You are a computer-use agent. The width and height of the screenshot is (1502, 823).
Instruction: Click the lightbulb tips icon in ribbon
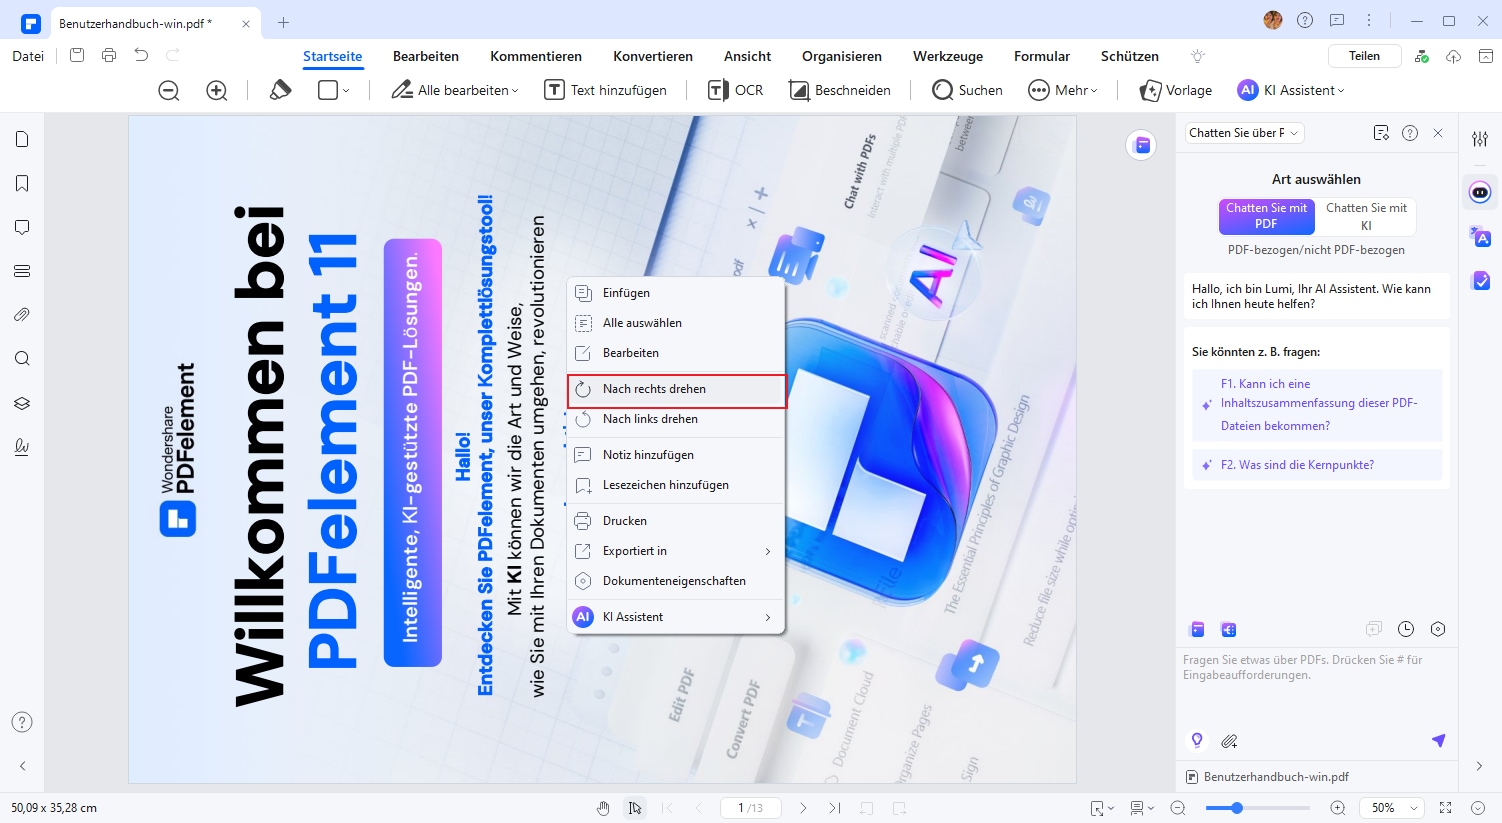pos(1198,56)
